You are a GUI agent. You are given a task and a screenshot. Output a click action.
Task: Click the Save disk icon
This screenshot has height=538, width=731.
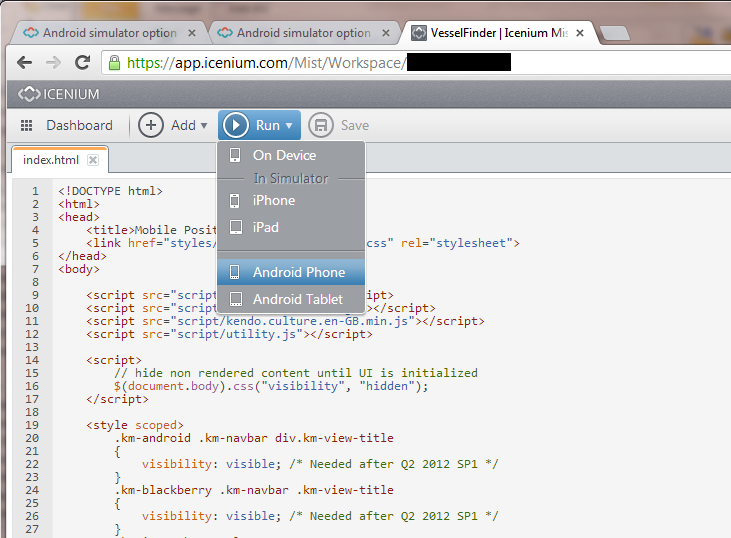321,125
